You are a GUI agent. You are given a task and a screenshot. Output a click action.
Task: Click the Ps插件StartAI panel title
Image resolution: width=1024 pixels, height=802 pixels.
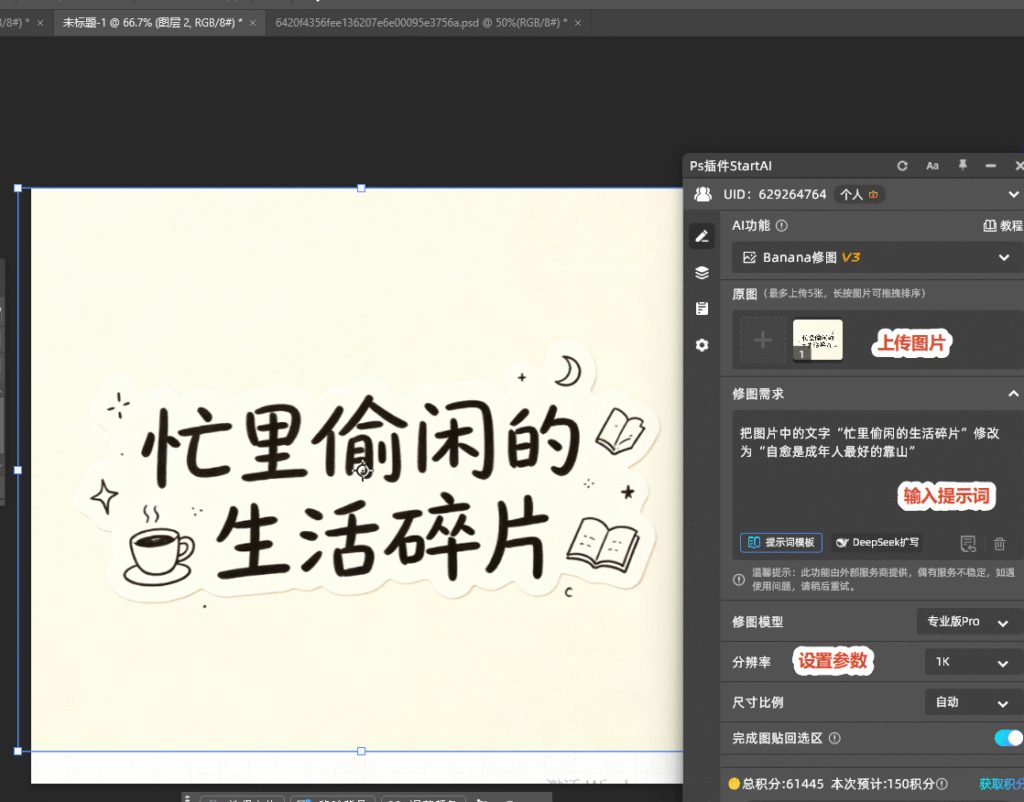pyautogui.click(x=730, y=166)
